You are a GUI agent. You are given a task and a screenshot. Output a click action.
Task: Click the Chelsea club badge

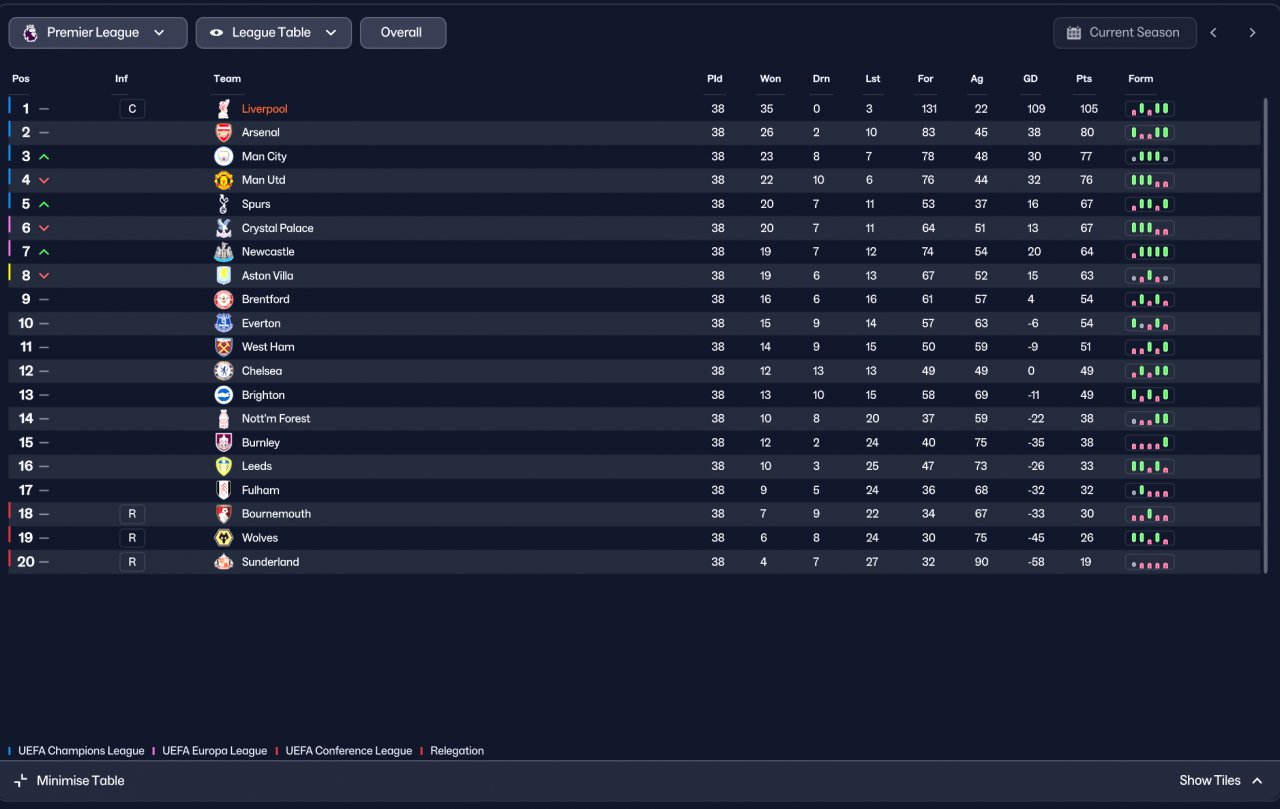pyautogui.click(x=224, y=371)
